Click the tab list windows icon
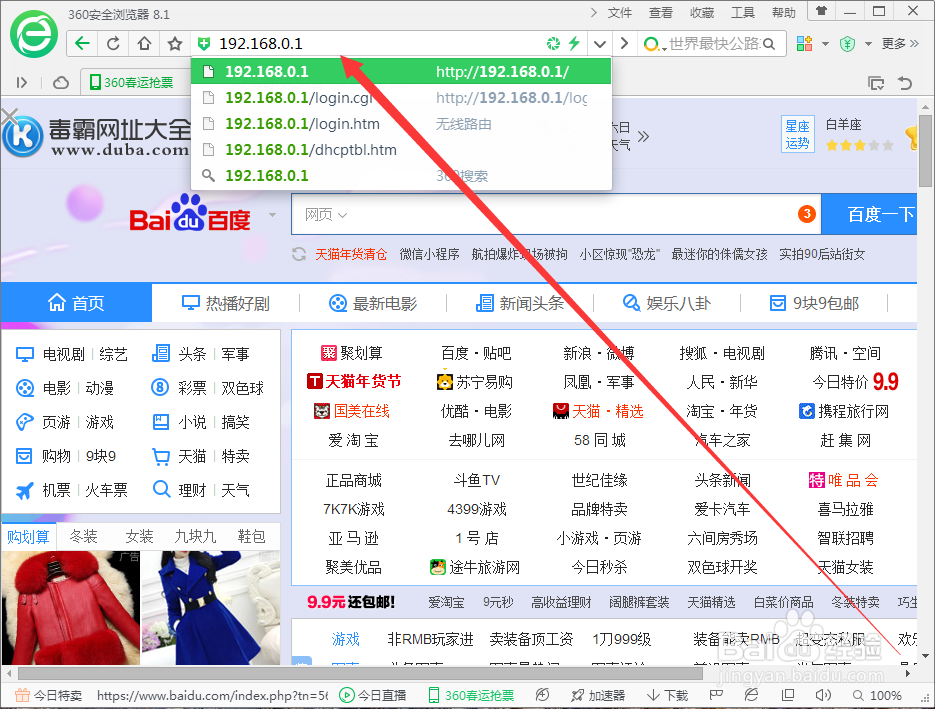 (x=876, y=83)
